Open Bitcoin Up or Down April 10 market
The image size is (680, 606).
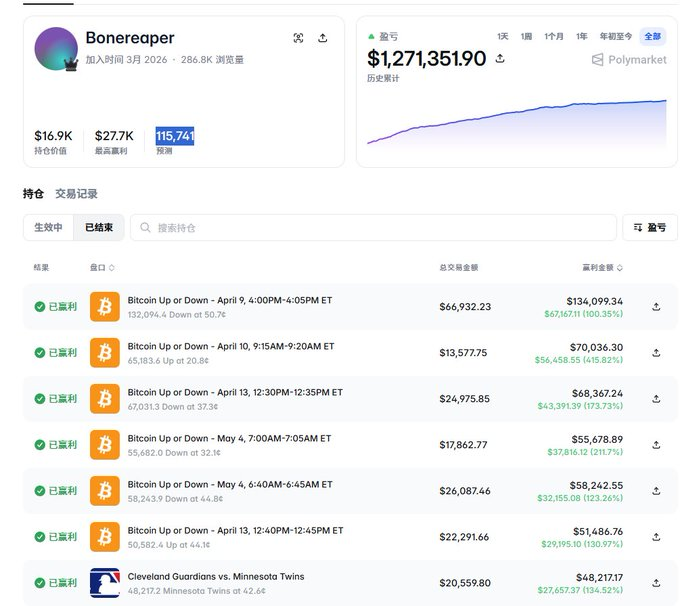tap(231, 346)
